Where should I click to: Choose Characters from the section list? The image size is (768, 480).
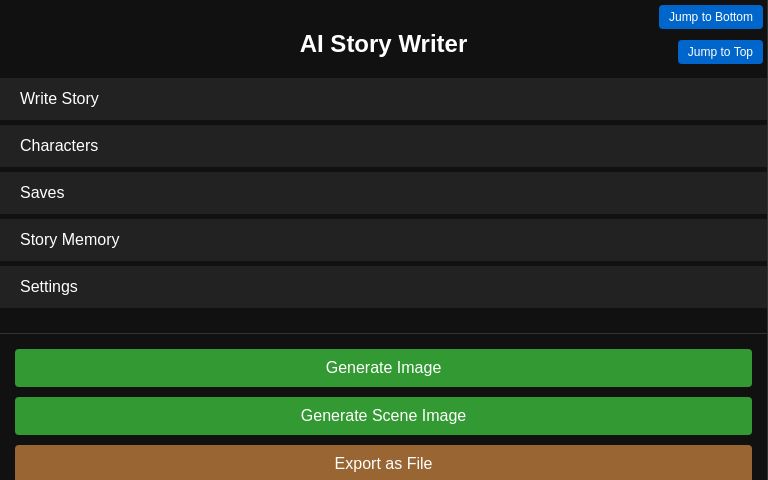point(383,146)
